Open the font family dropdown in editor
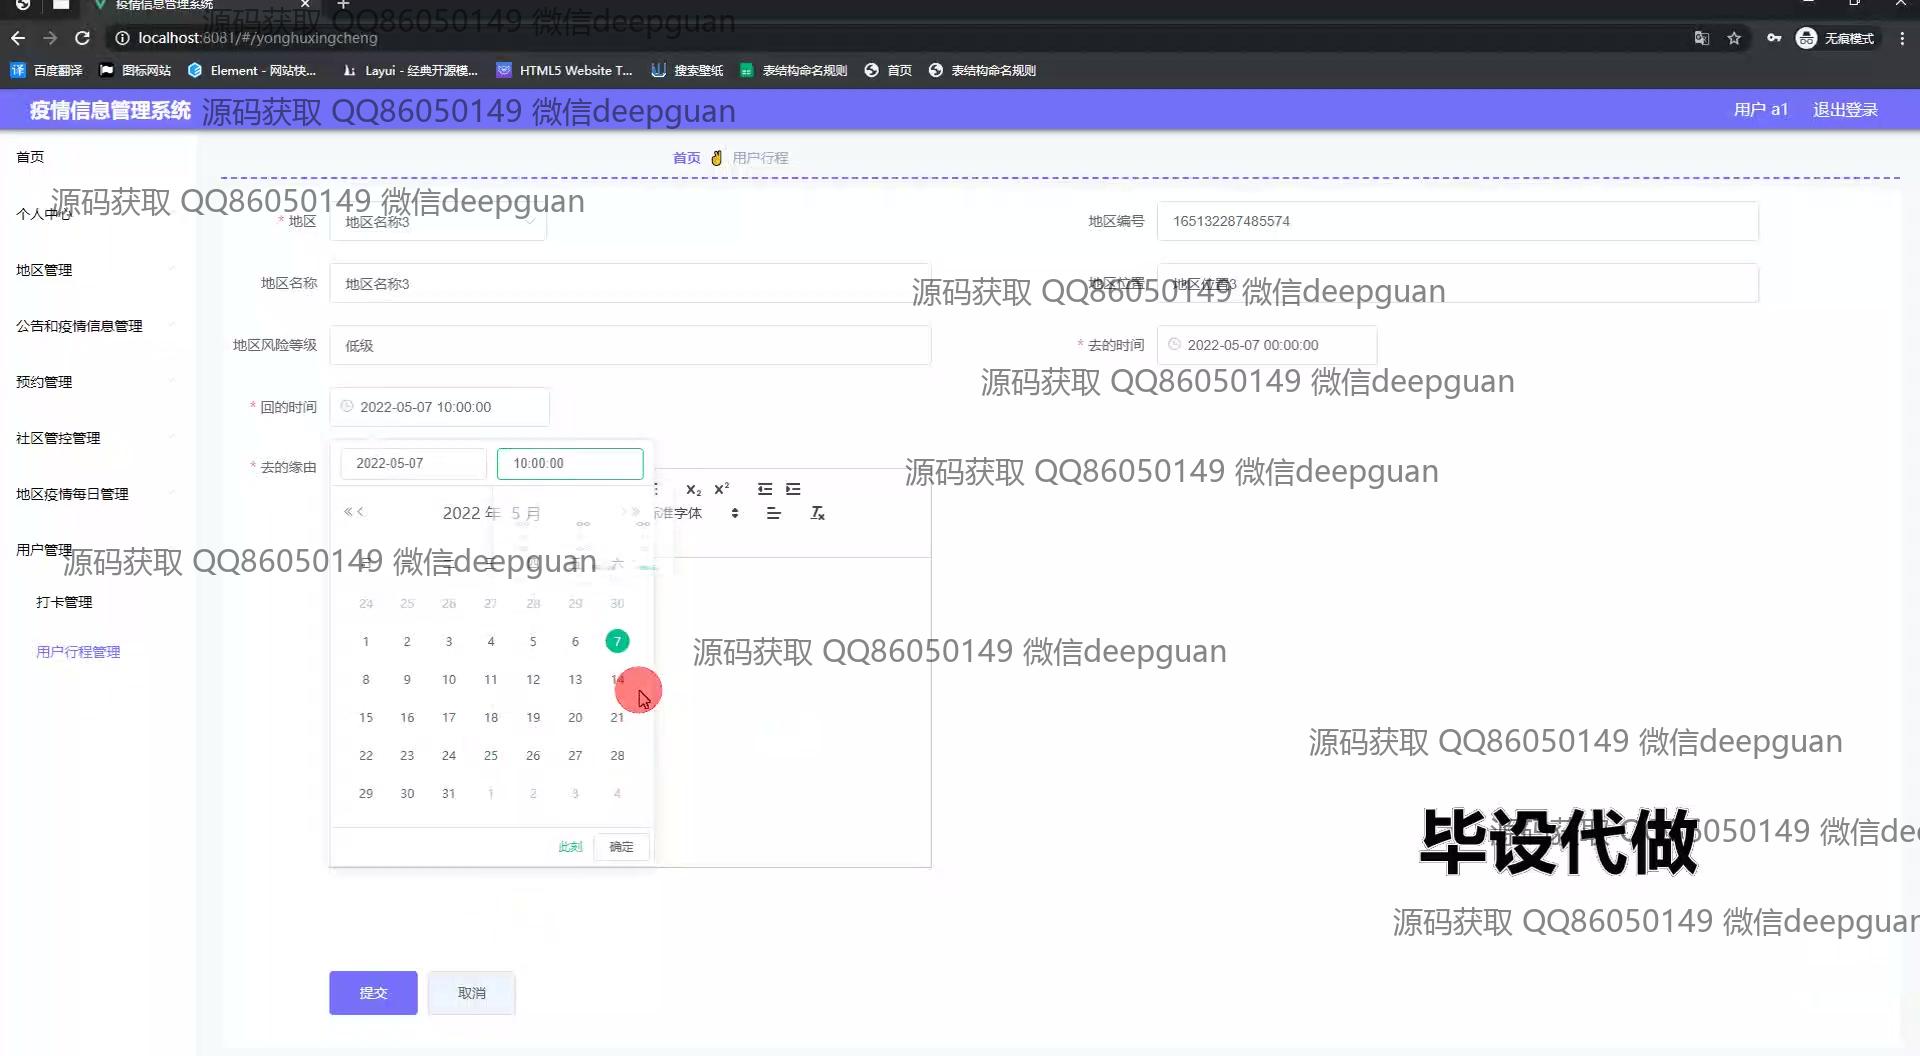This screenshot has height=1056, width=1920. [697, 513]
